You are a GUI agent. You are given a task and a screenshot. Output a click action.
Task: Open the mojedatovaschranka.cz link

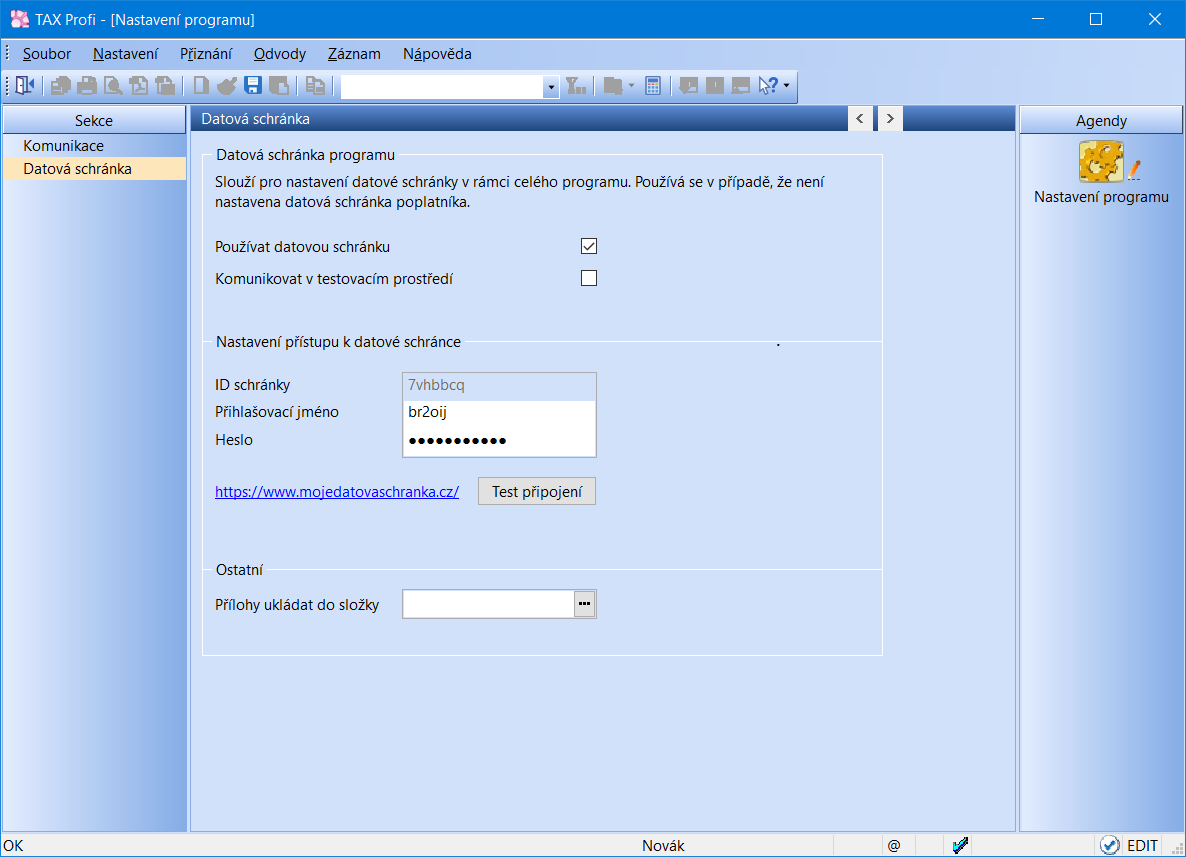coord(337,492)
